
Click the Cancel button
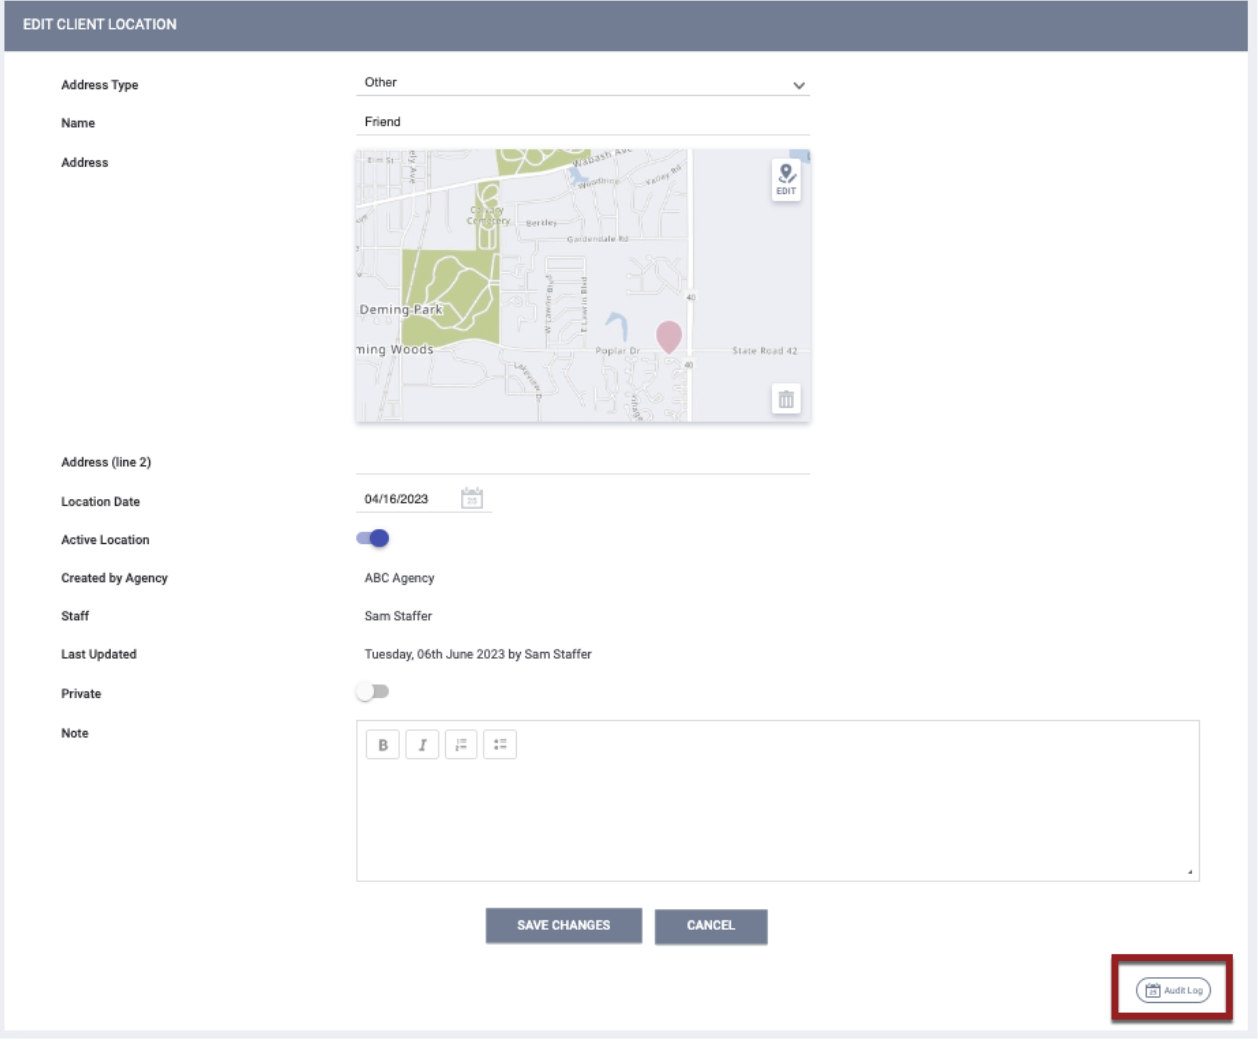711,928
